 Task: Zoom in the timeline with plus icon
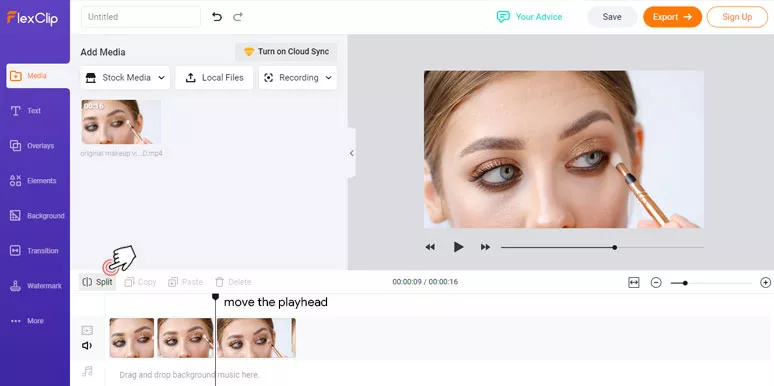(x=766, y=283)
